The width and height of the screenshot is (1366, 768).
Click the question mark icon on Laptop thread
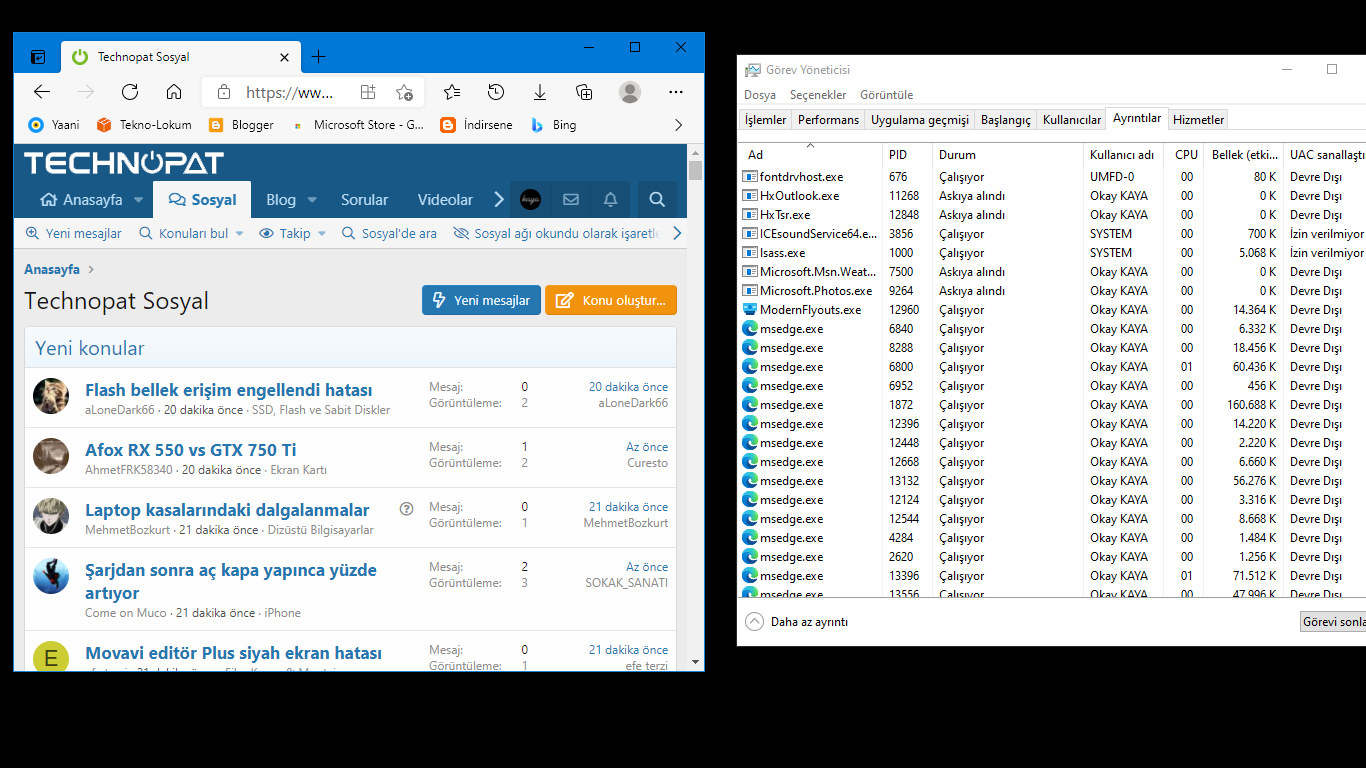pyautogui.click(x=406, y=508)
